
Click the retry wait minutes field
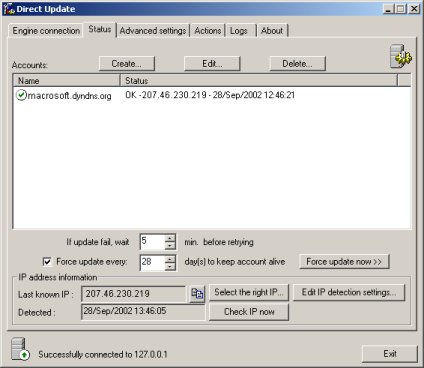pyautogui.click(x=152, y=242)
